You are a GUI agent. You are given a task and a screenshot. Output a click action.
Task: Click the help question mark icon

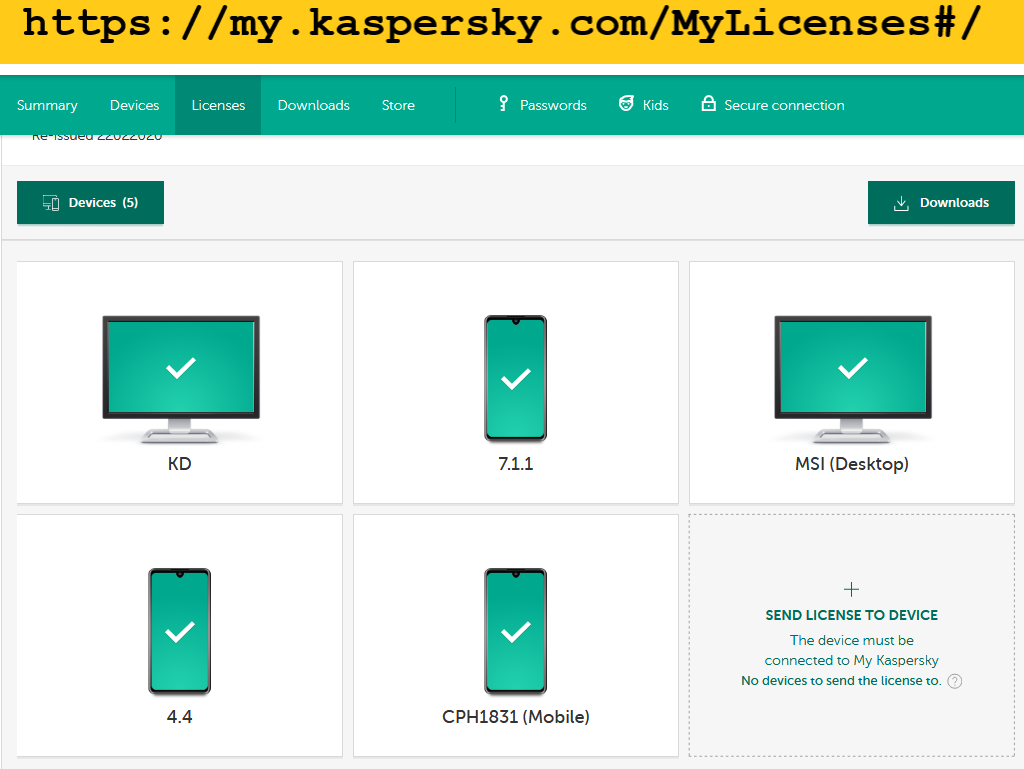tap(955, 681)
